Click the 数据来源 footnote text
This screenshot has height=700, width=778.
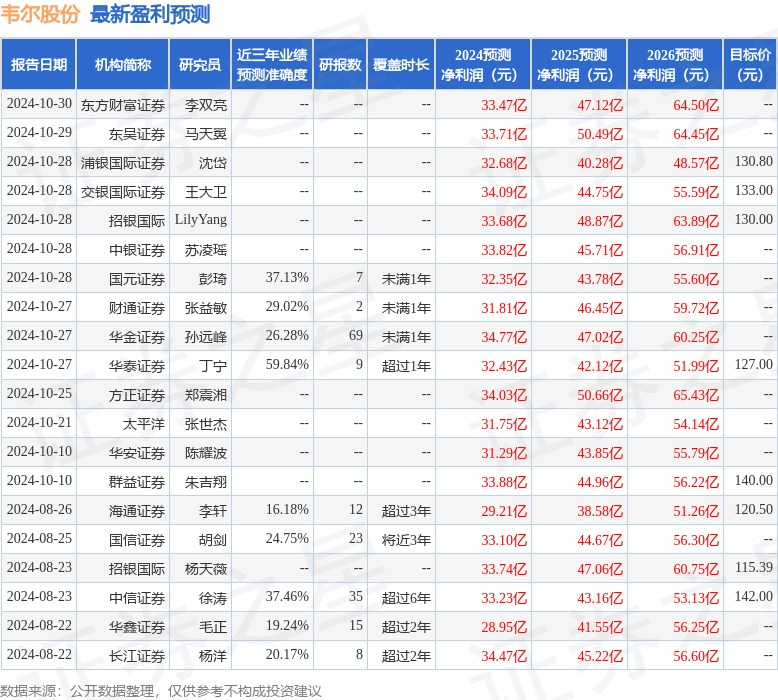(x=161, y=691)
